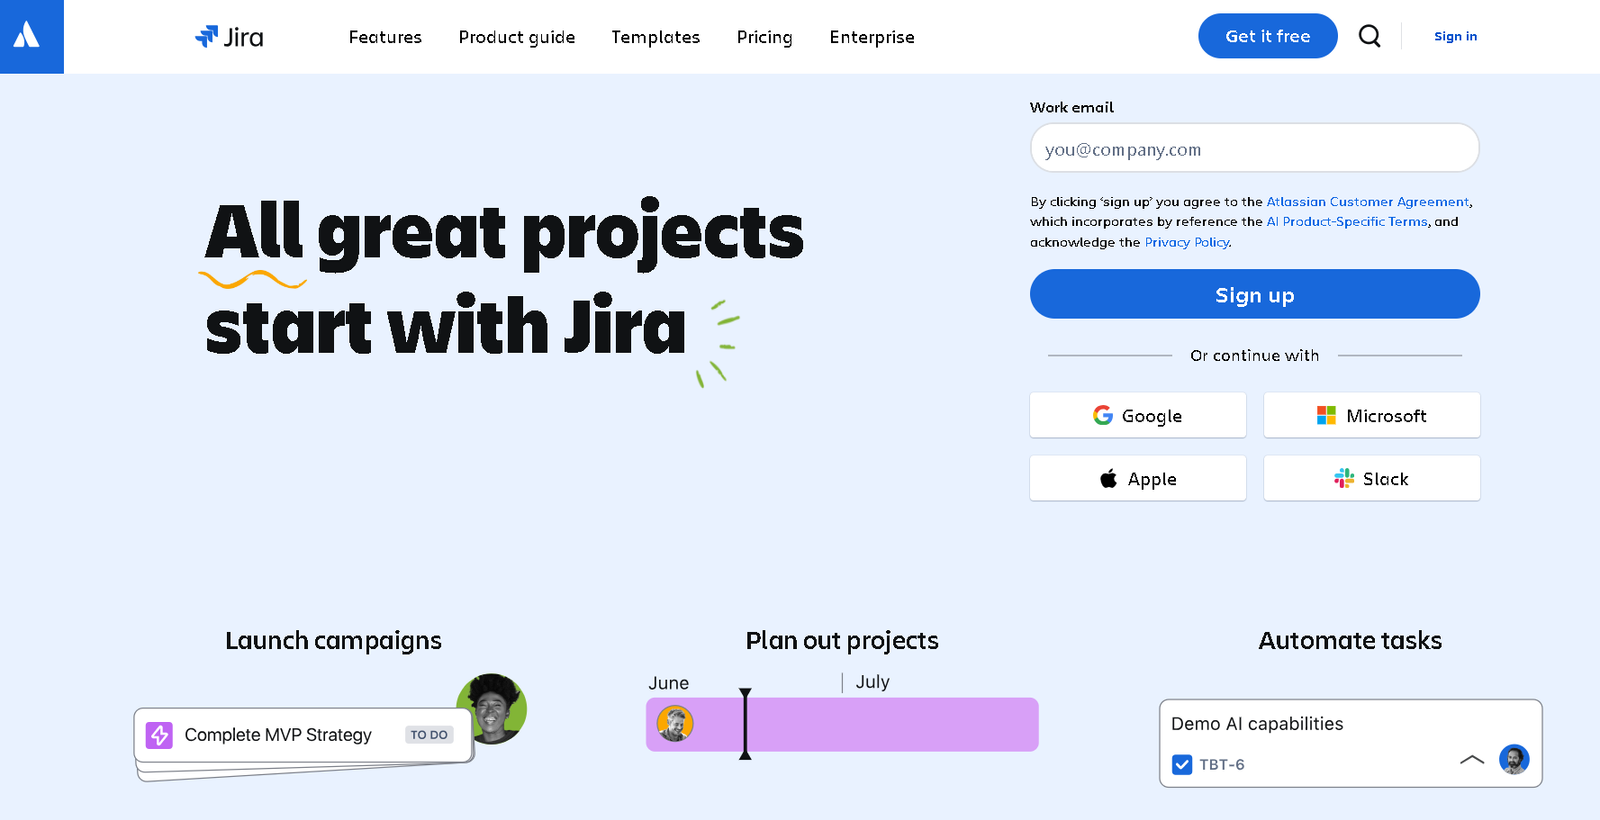The image size is (1600, 820).
Task: Click the TBT-6 issue key
Action: (x=1222, y=765)
